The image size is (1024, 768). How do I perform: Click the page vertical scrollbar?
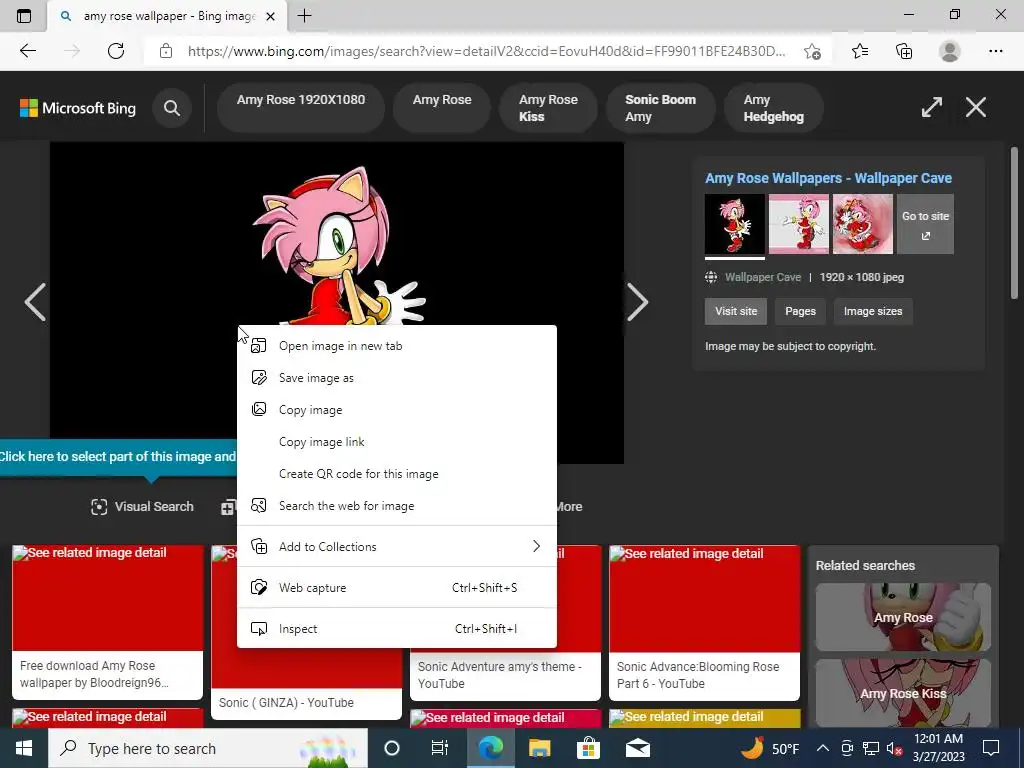click(x=1014, y=222)
